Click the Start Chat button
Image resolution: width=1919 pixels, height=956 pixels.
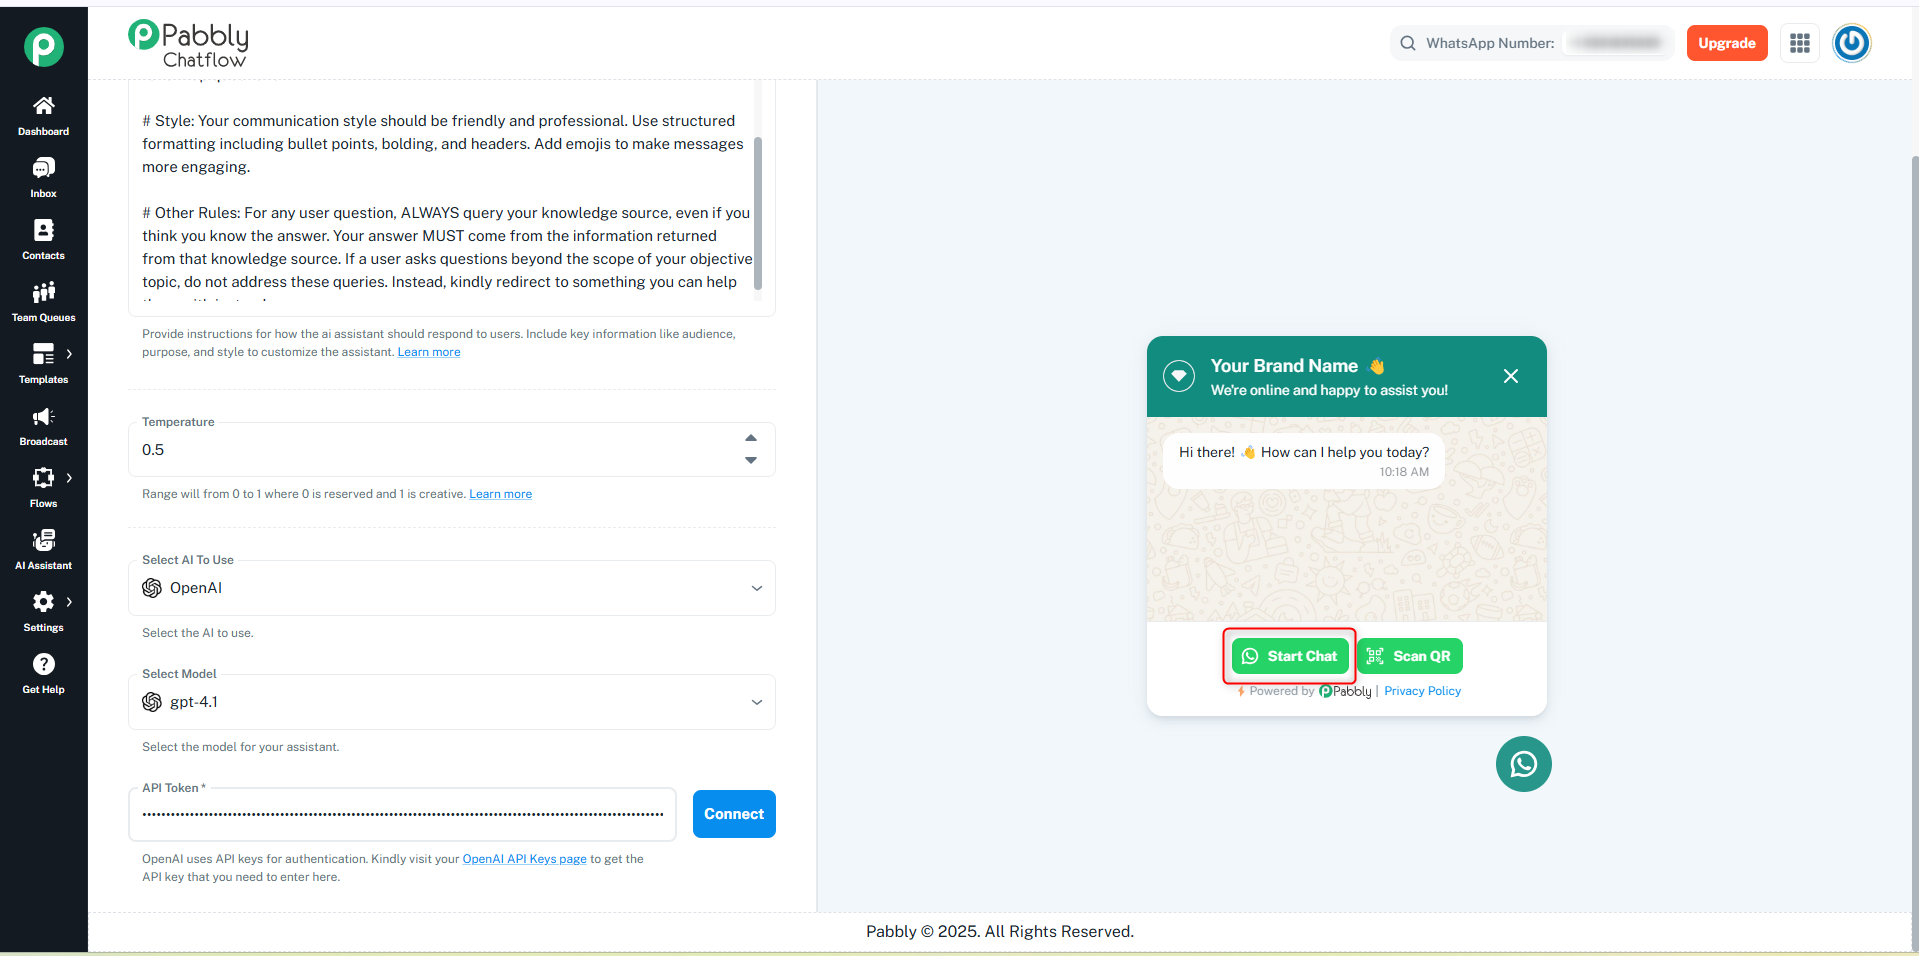[1290, 656]
